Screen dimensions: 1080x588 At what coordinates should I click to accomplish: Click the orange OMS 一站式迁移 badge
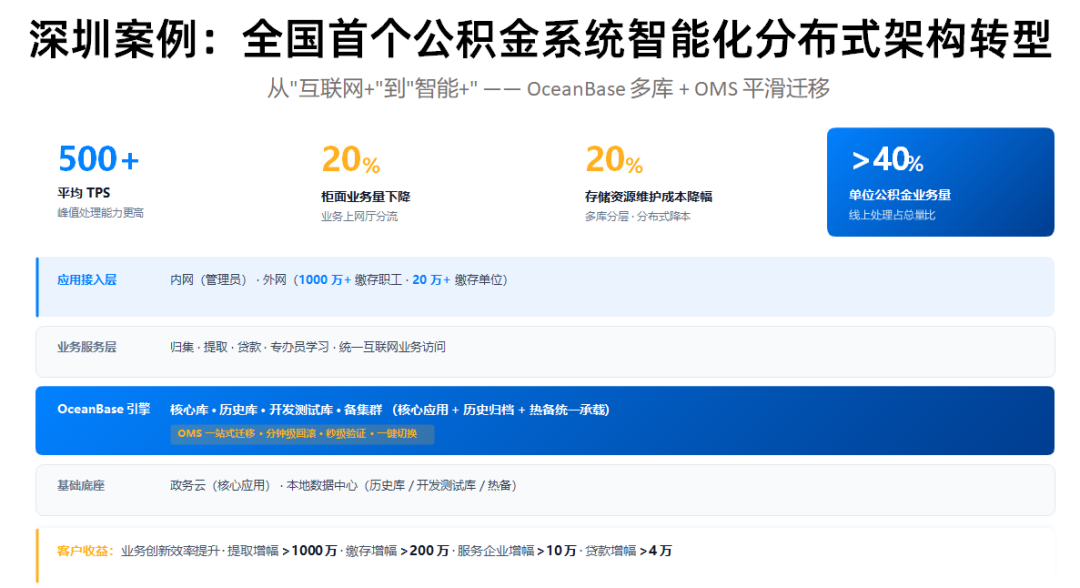[x=302, y=434]
